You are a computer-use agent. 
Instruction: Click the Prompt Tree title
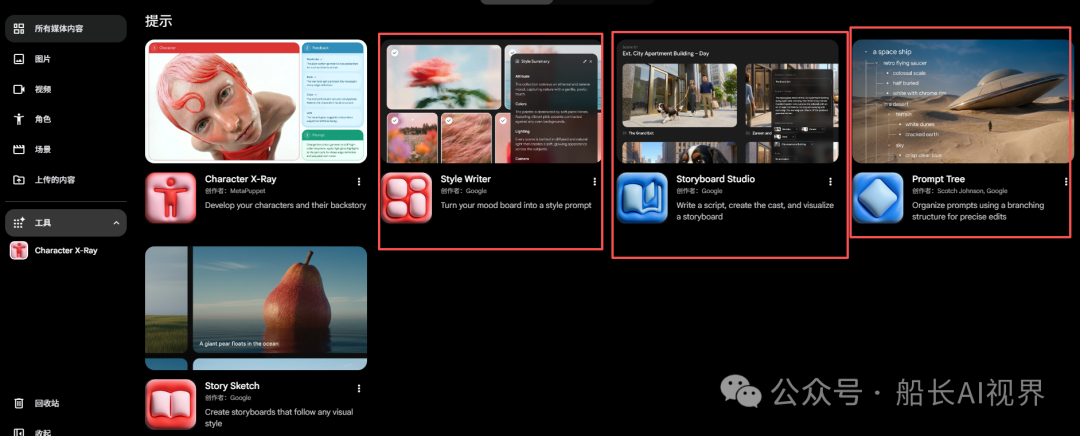pos(938,179)
